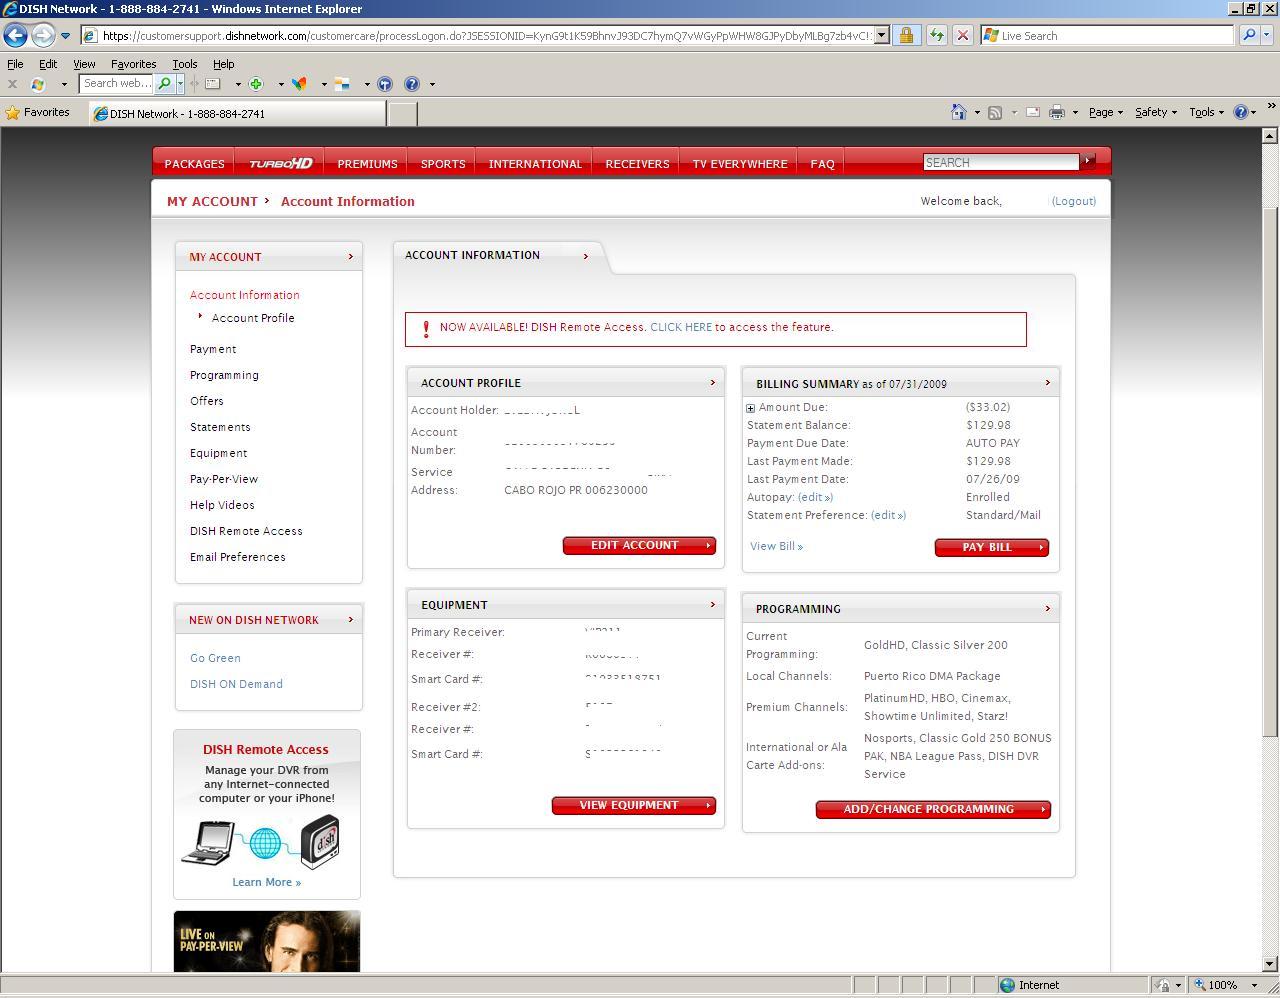
Task: Click the toolbar help question mark icon
Action: point(412,84)
